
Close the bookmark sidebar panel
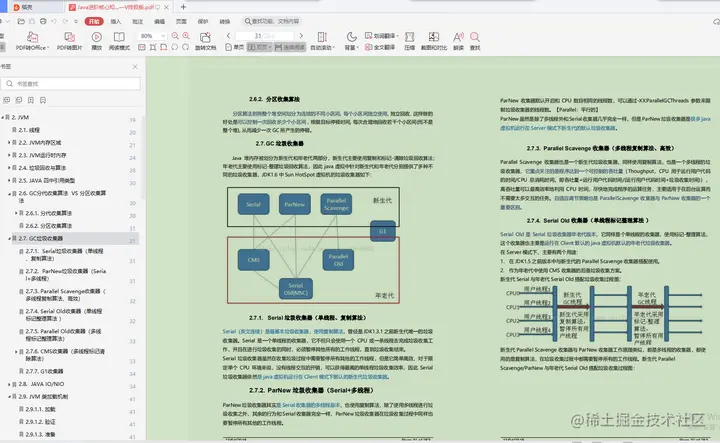click(x=135, y=67)
